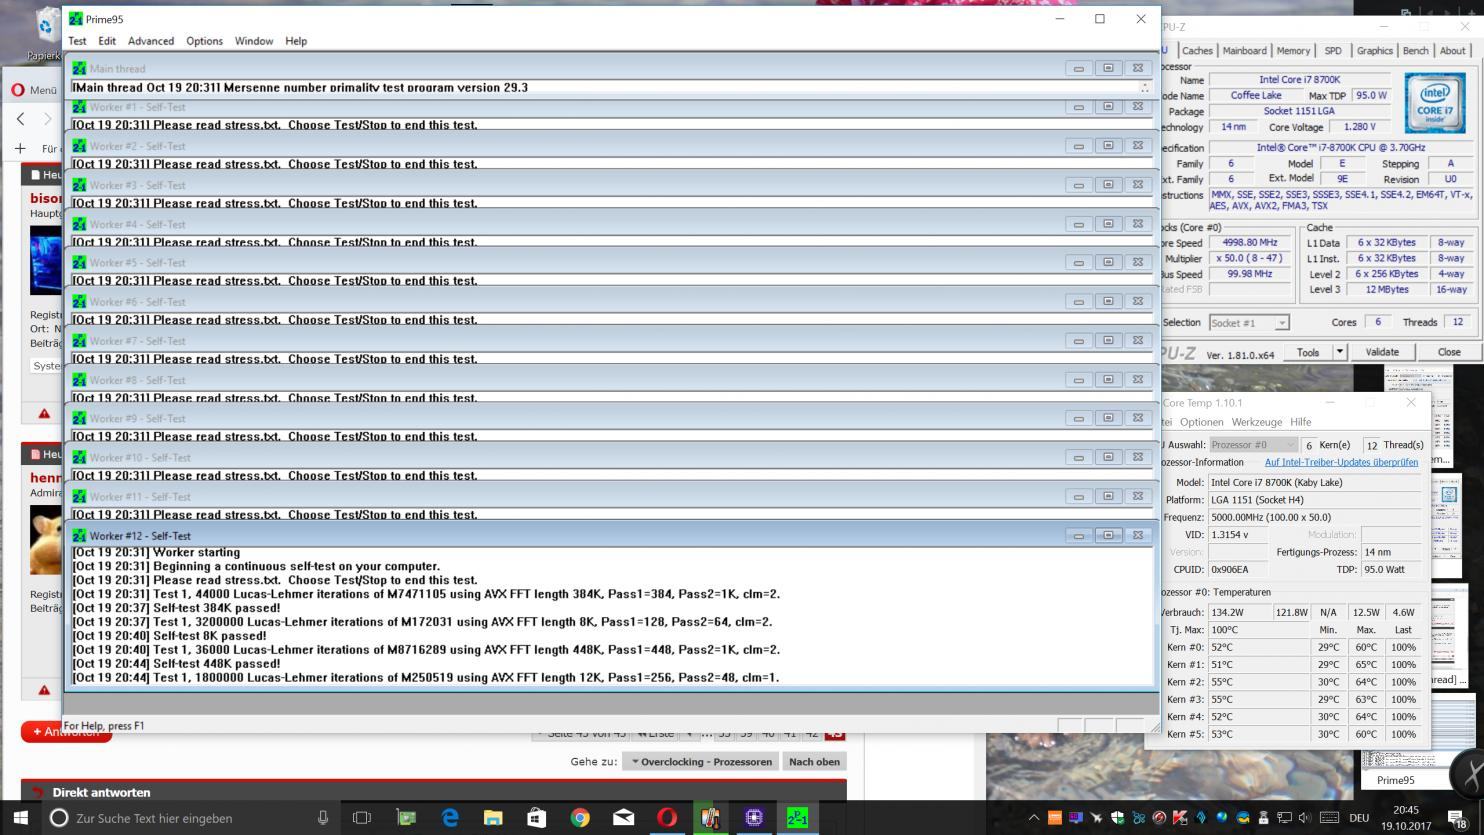The height and width of the screenshot is (835, 1484).
Task: Open Task View from the taskbar
Action: [362, 818]
